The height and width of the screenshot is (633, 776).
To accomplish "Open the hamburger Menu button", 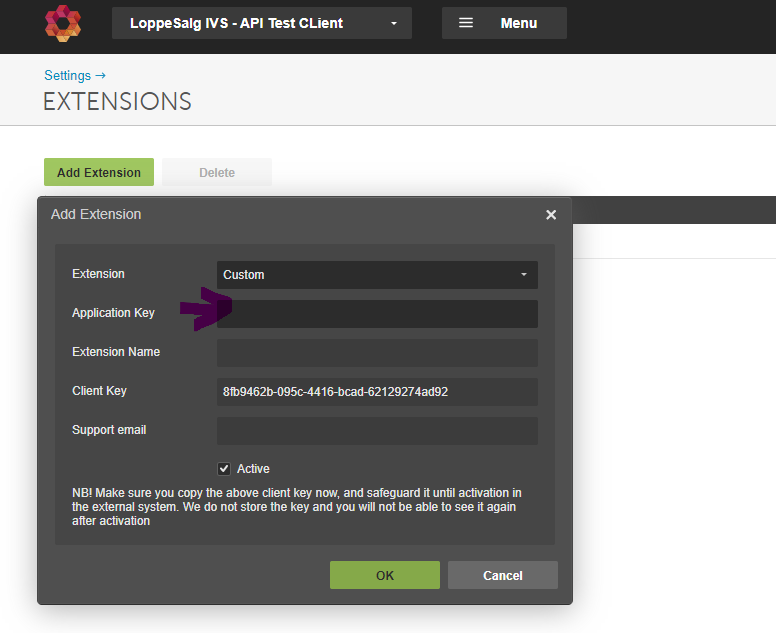I will 504,23.
